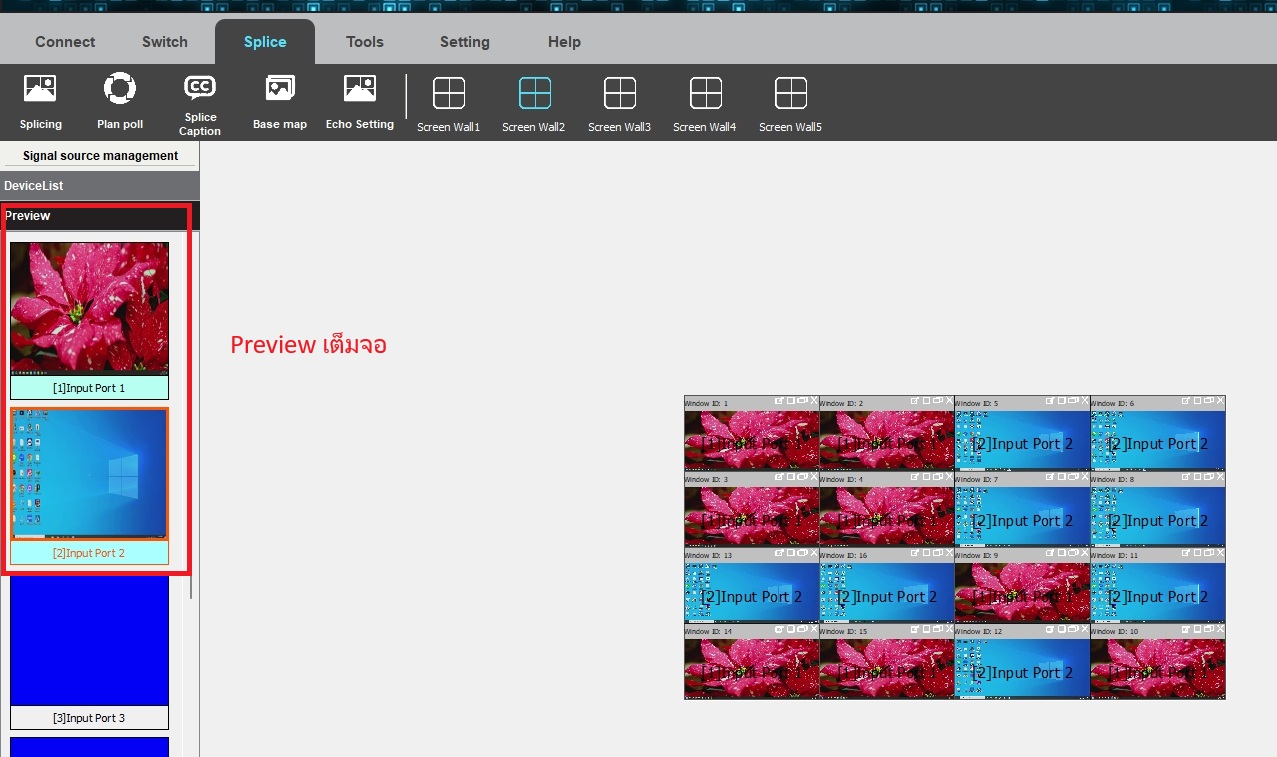
Task: Expand the DeviceList panel
Action: tap(100, 186)
